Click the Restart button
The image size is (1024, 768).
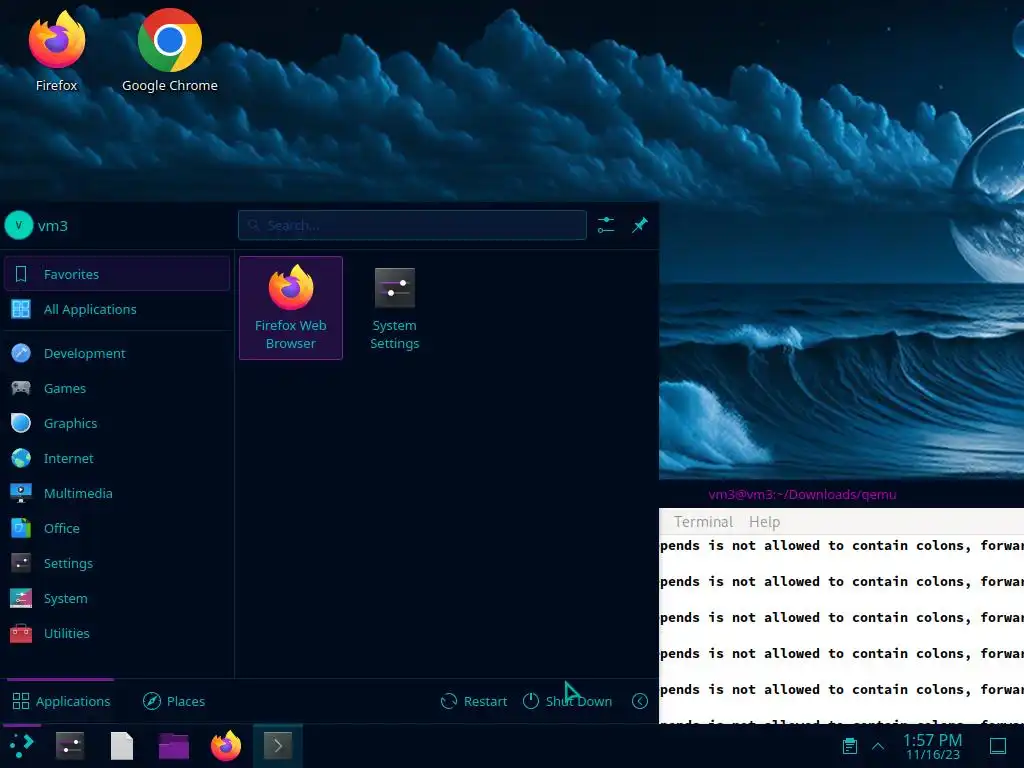(x=474, y=701)
